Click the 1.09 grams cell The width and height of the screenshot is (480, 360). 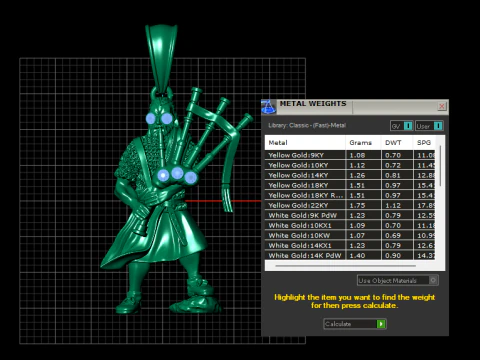point(363,225)
